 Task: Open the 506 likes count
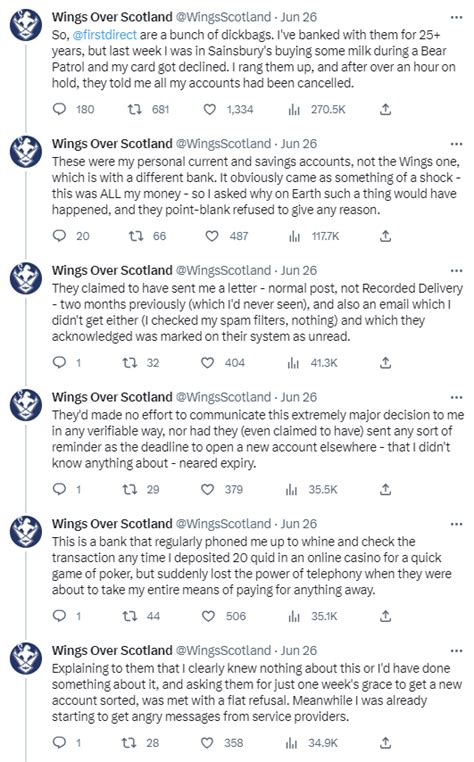(236, 616)
